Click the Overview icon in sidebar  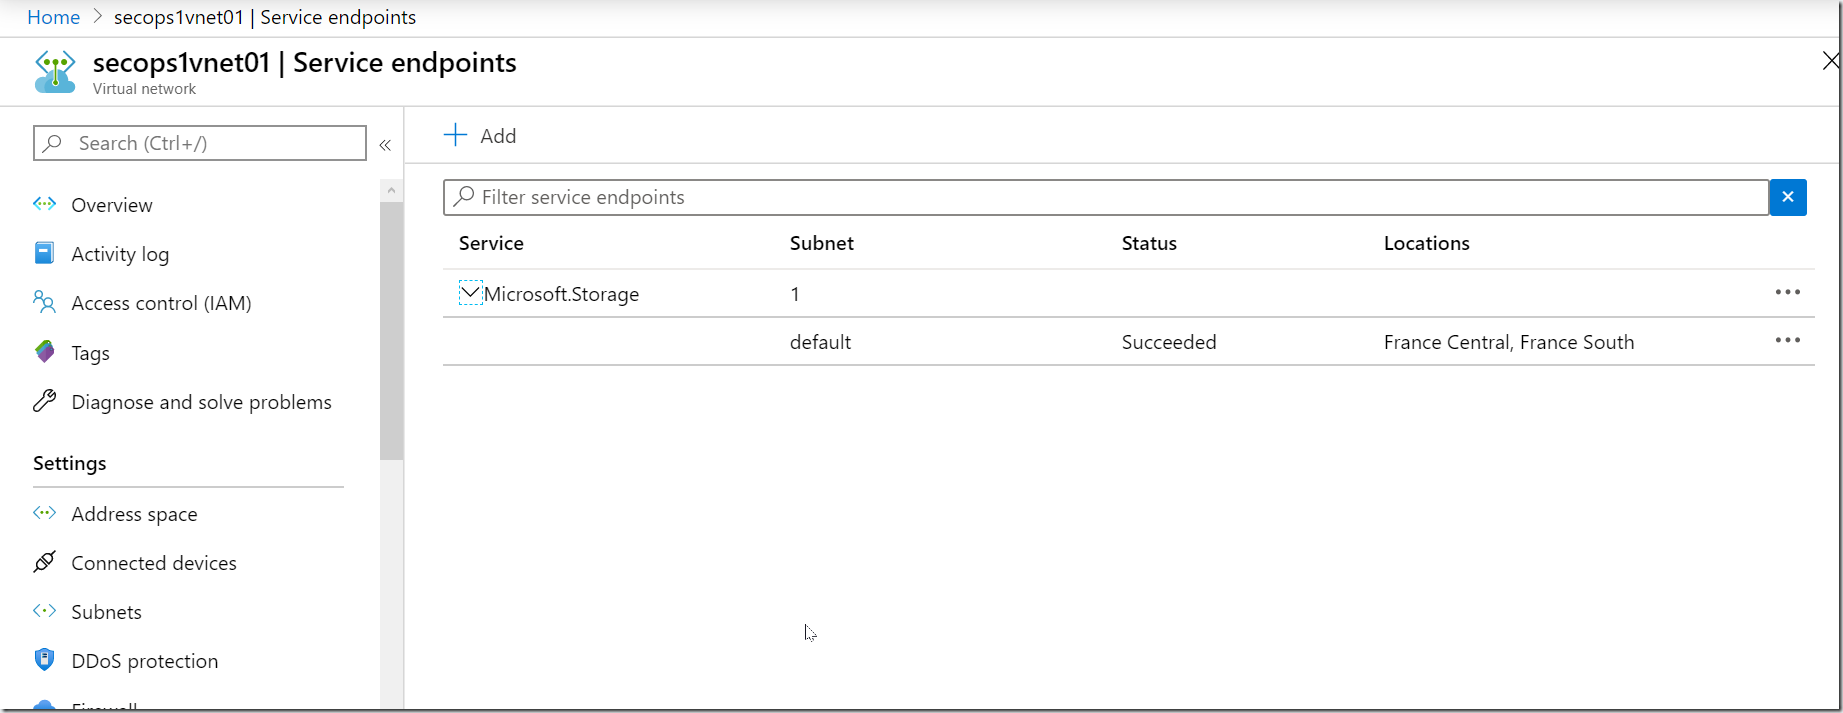tap(44, 204)
